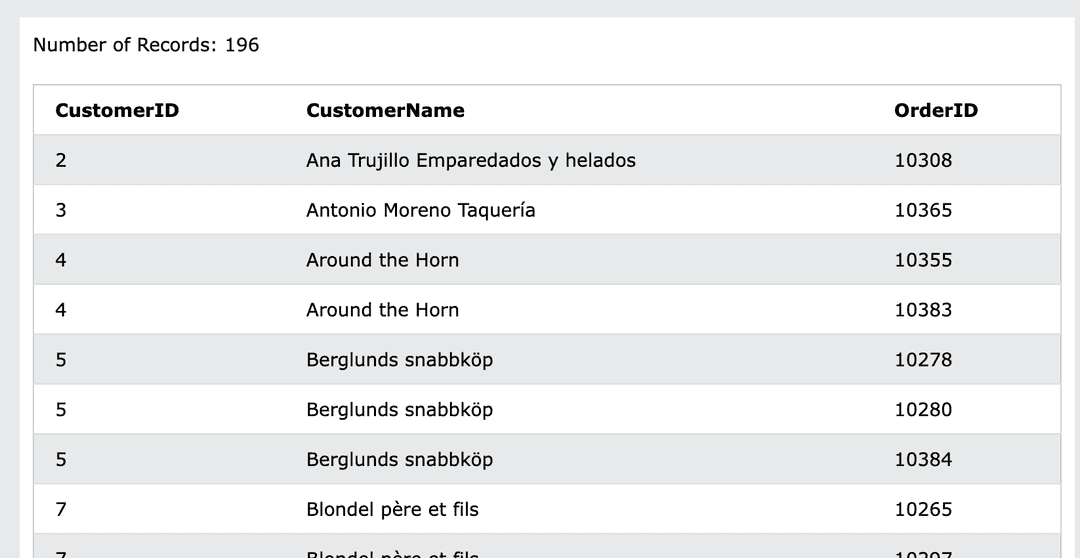Click order ID 10308
1080x558 pixels.
pyautogui.click(x=923, y=160)
